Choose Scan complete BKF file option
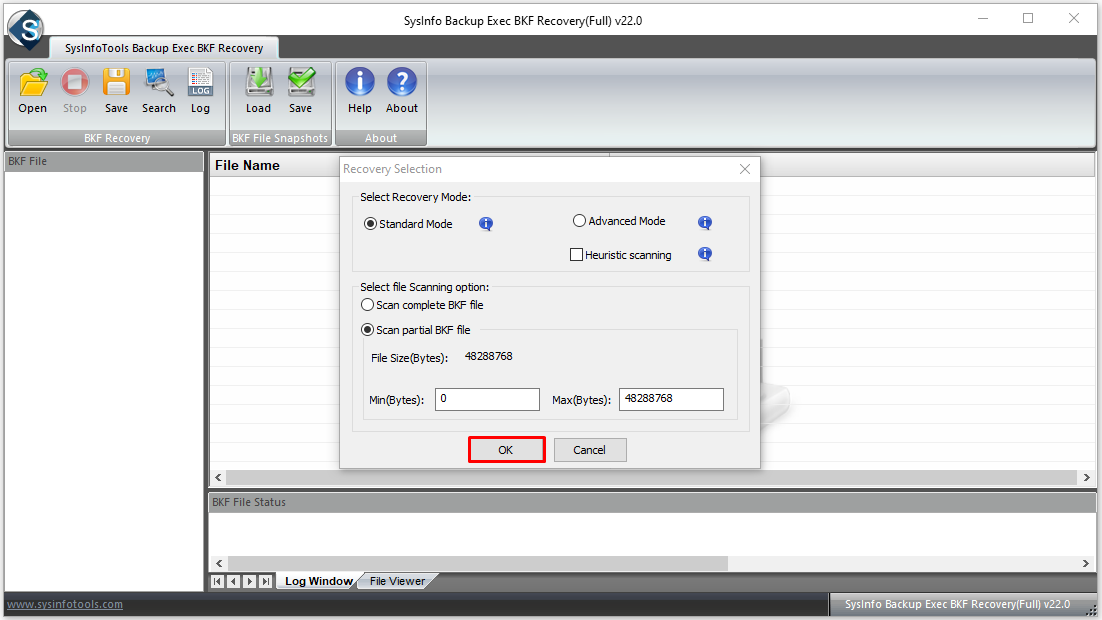Viewport: 1102px width, 620px height. coord(367,305)
